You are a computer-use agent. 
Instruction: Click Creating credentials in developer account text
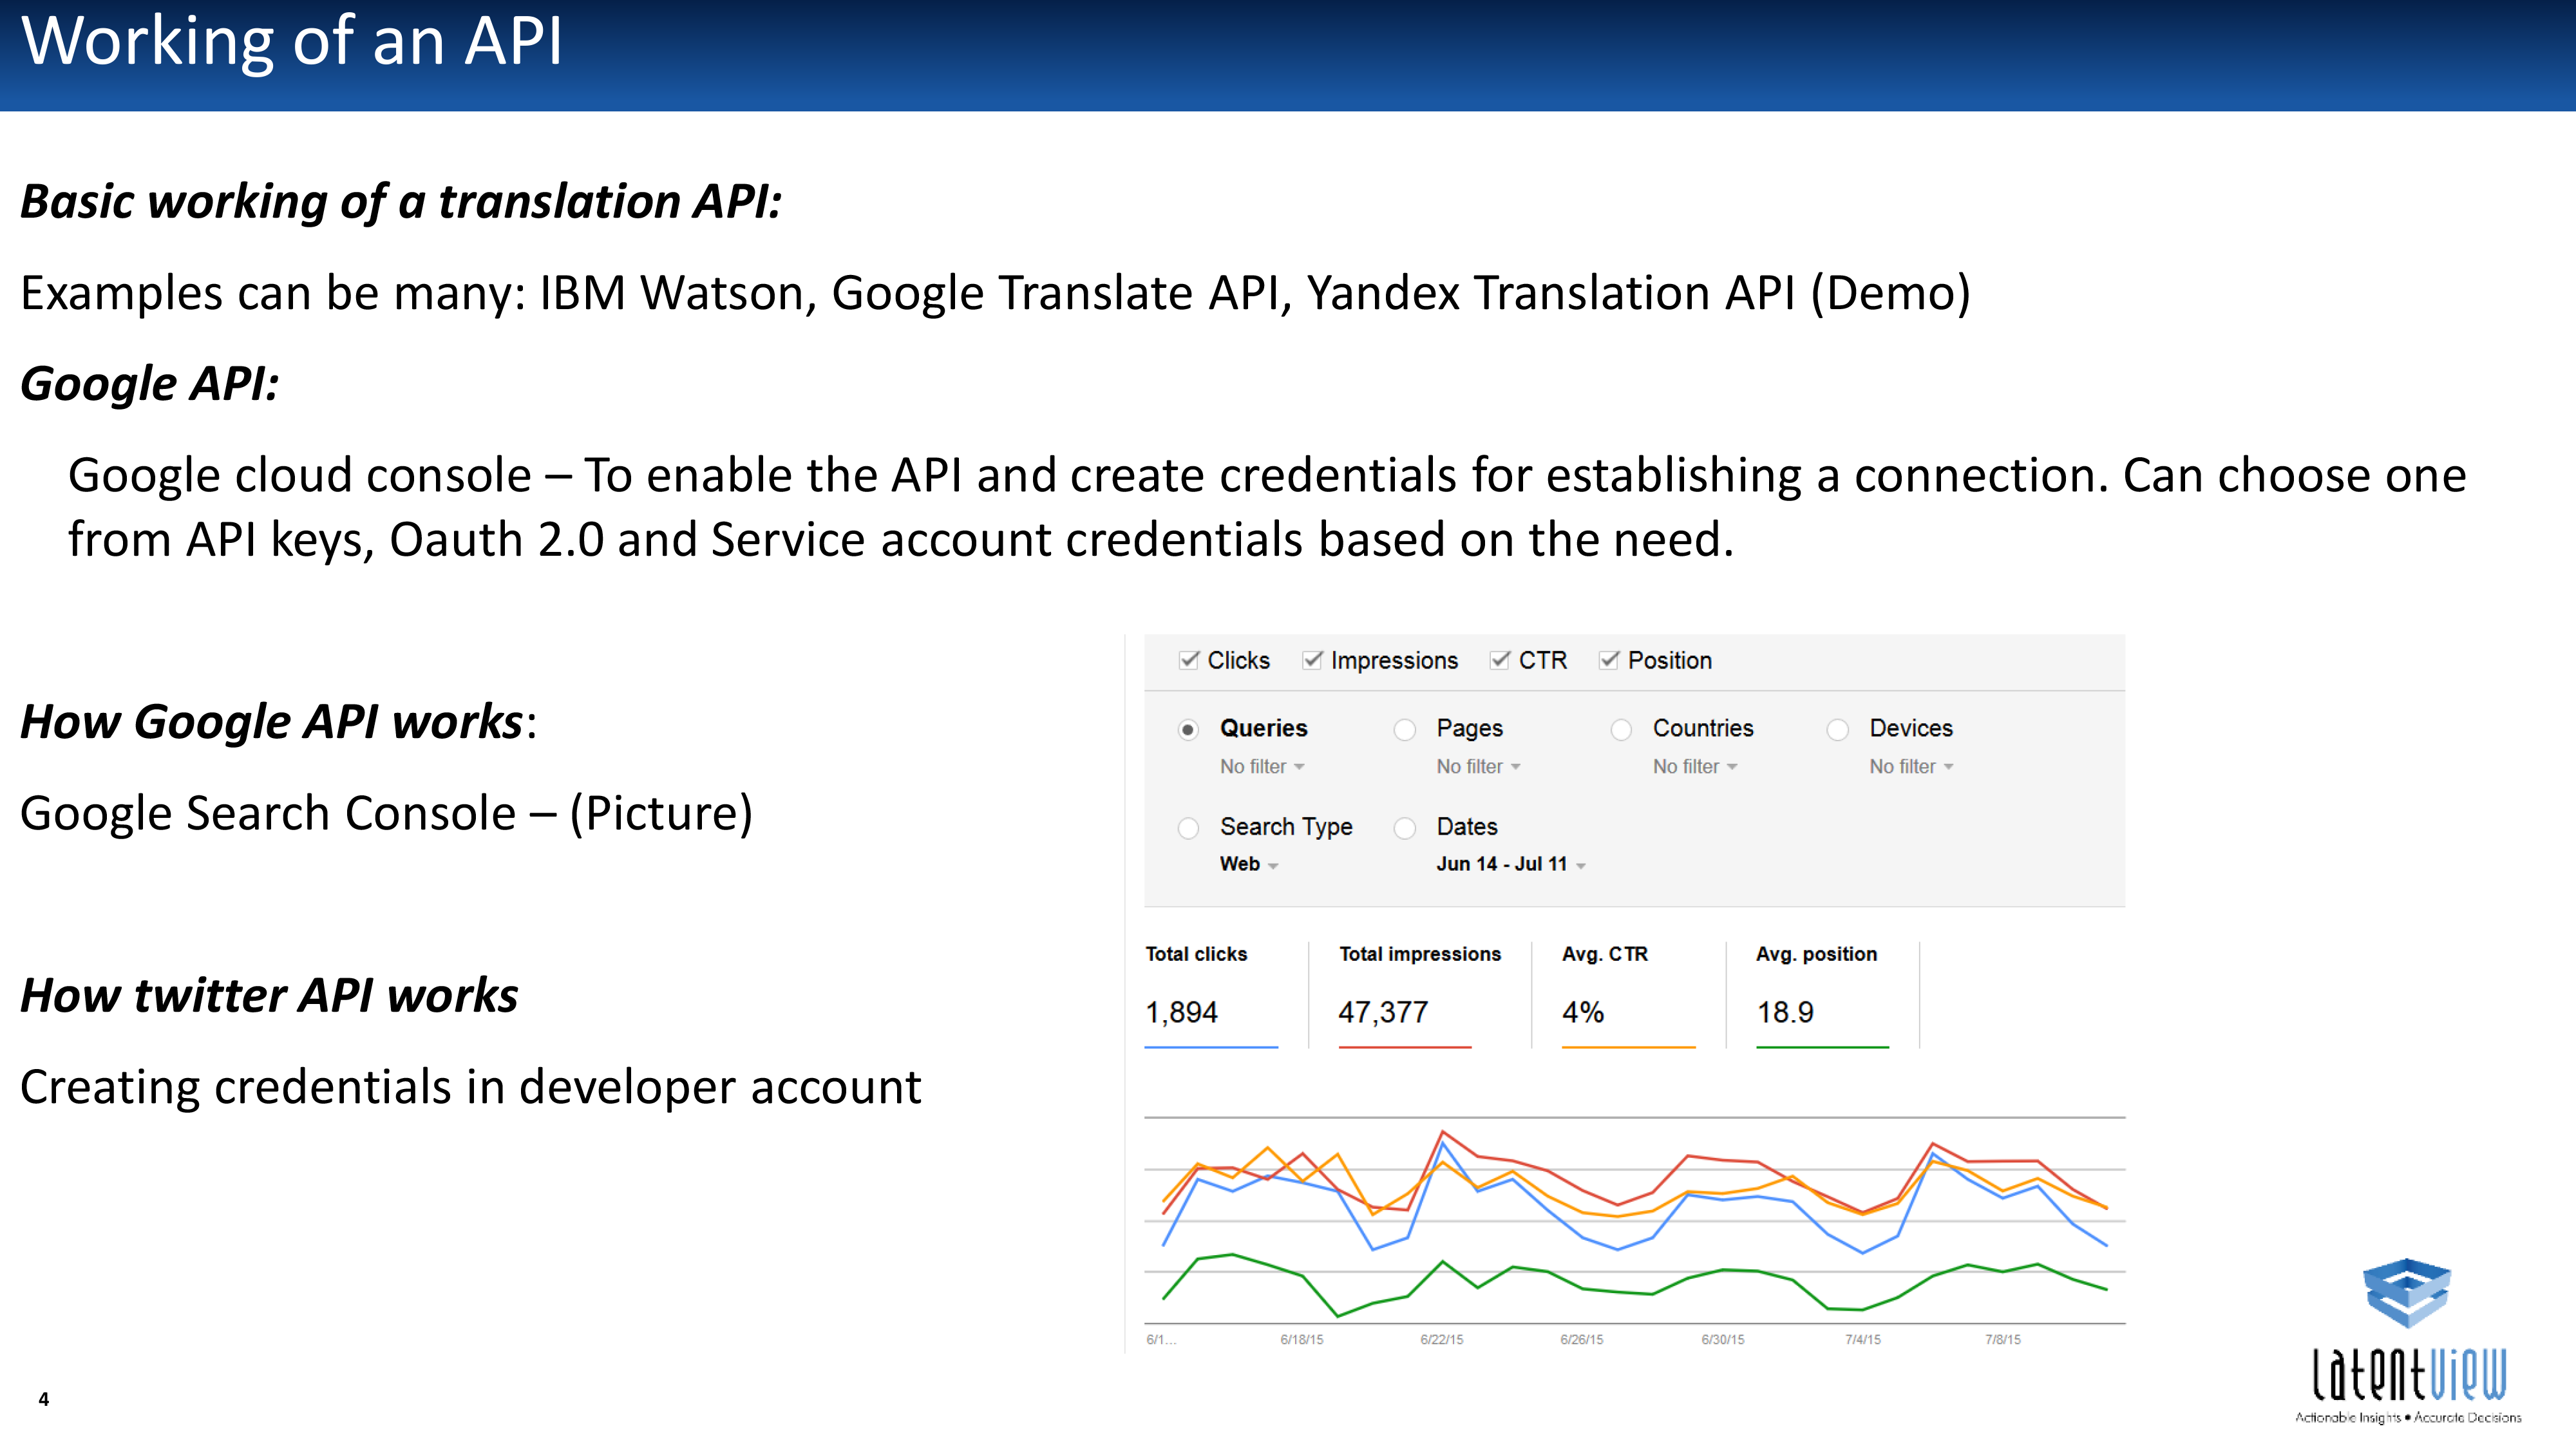click(470, 1087)
